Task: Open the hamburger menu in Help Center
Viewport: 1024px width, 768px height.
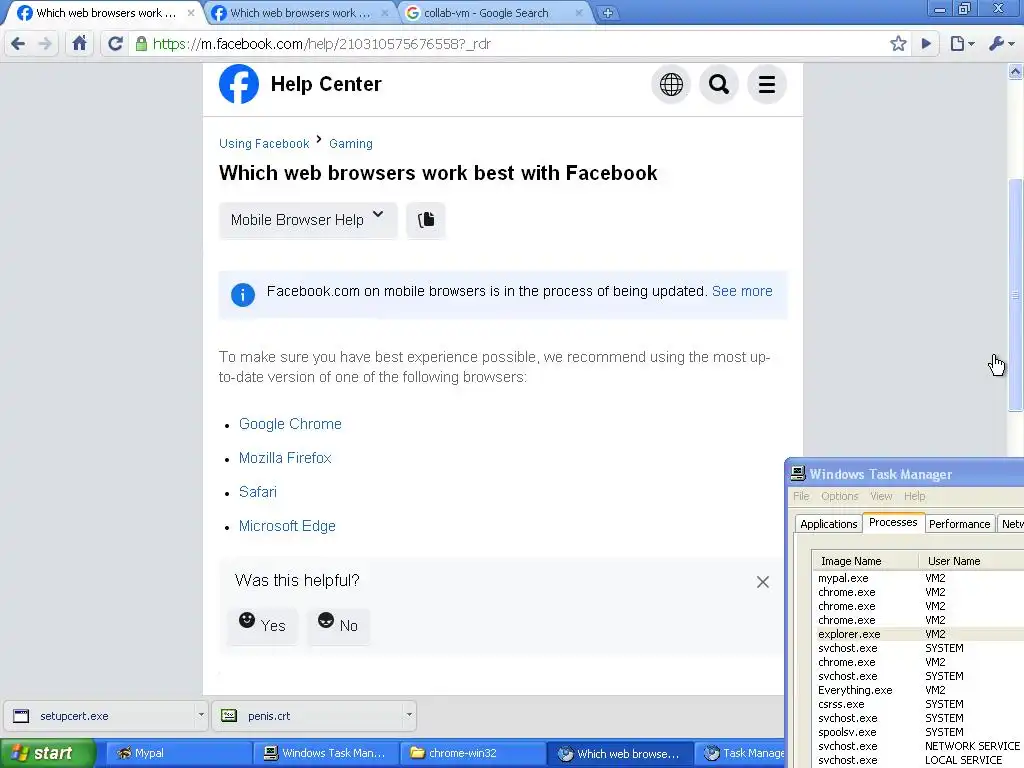Action: [767, 84]
